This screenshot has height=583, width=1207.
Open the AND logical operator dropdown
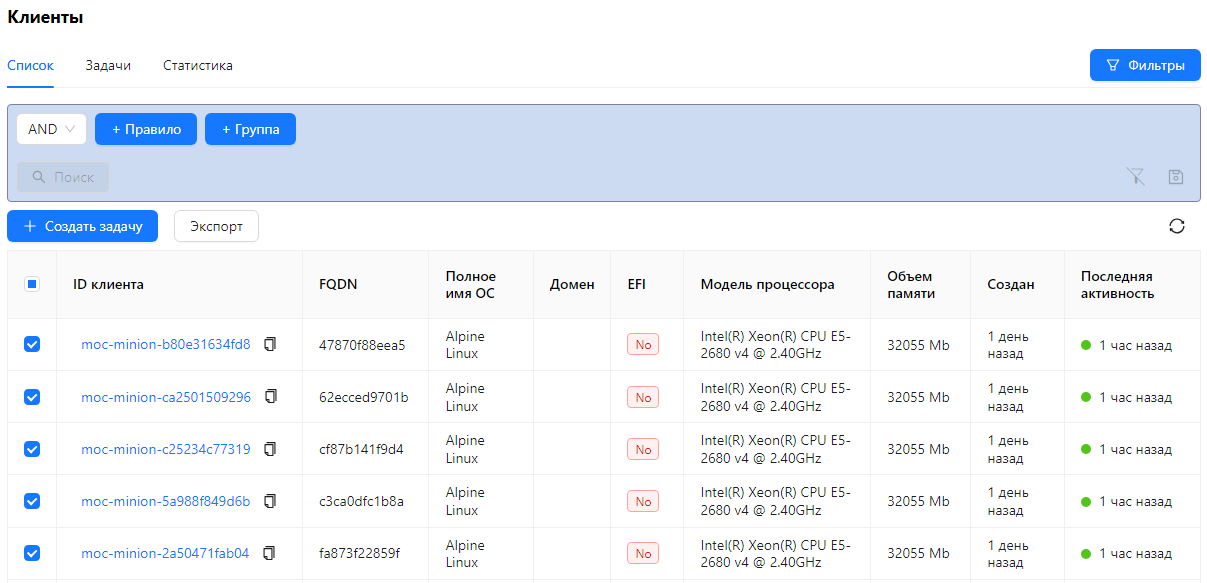tap(51, 129)
